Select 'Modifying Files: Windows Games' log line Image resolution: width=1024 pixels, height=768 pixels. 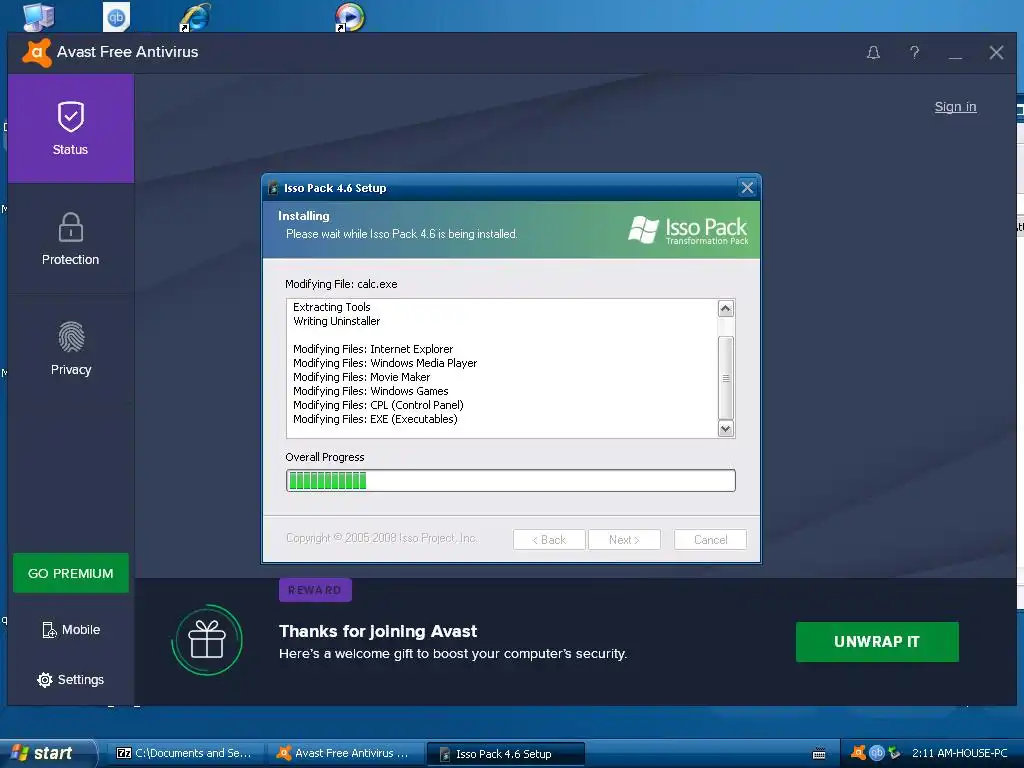[371, 391]
